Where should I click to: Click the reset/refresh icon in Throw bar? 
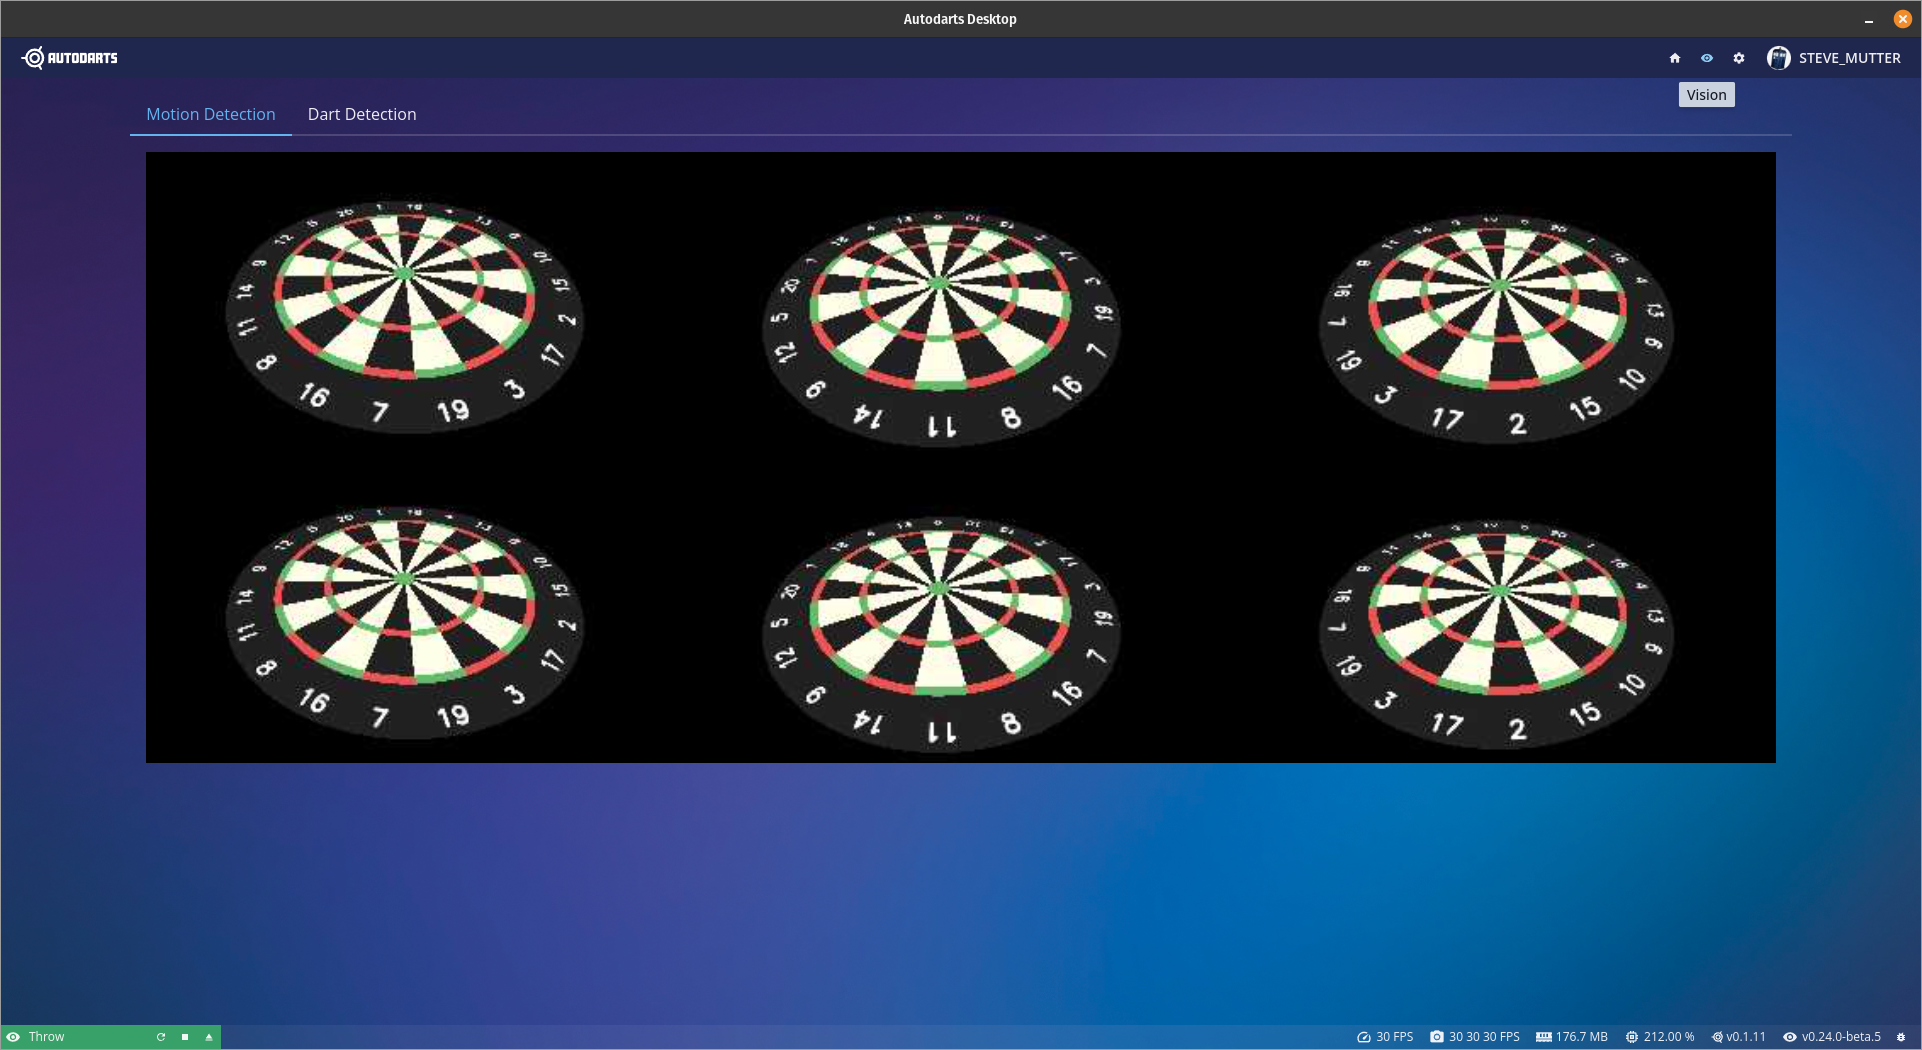pyautogui.click(x=161, y=1037)
